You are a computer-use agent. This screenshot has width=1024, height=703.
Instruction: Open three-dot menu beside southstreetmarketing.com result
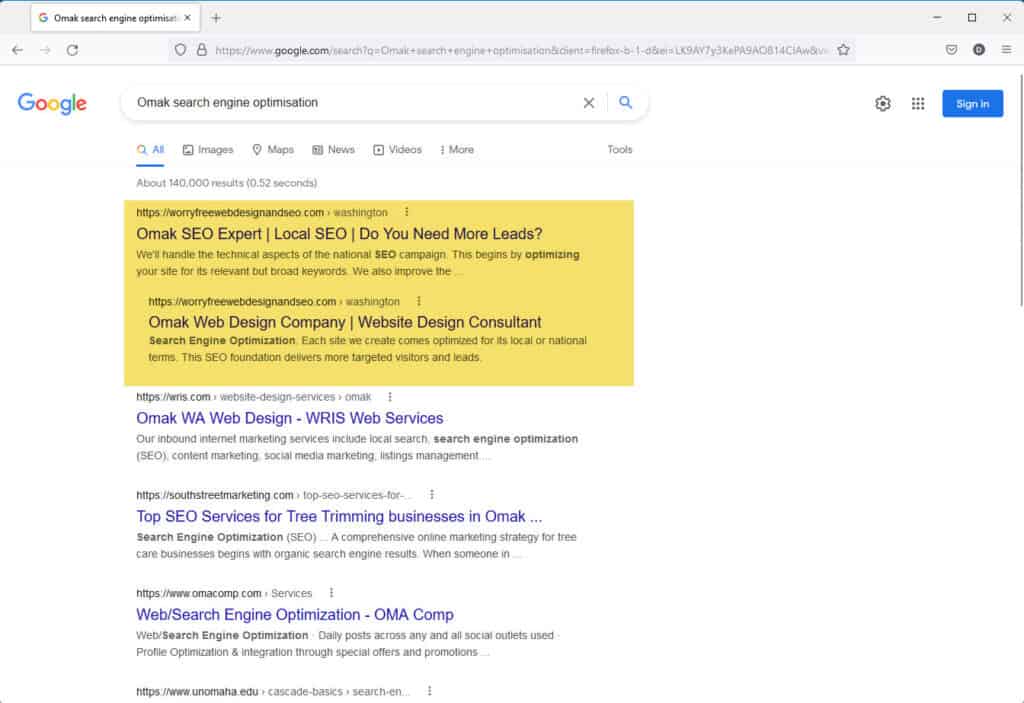click(432, 495)
